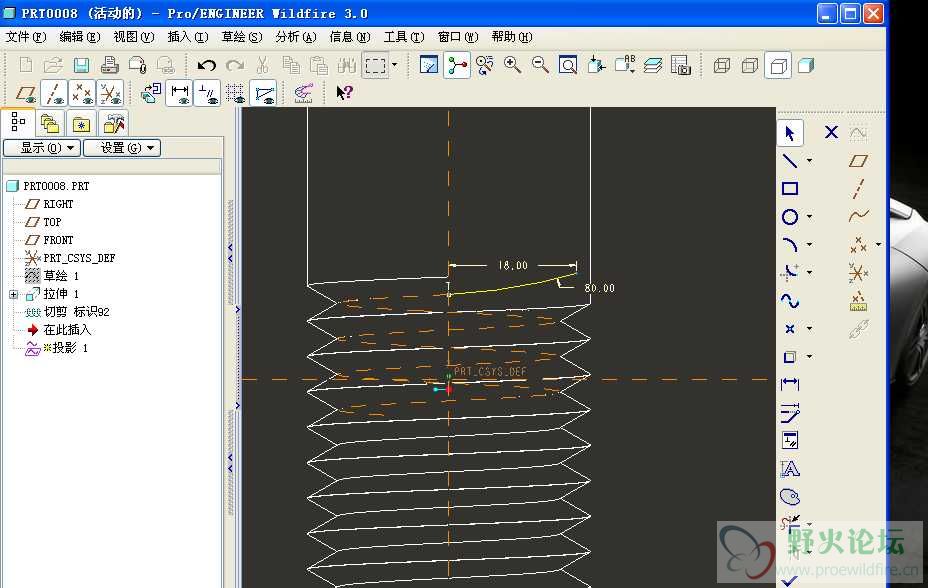Switch to the favorites tab
The width and height of the screenshot is (928, 588).
(81, 124)
